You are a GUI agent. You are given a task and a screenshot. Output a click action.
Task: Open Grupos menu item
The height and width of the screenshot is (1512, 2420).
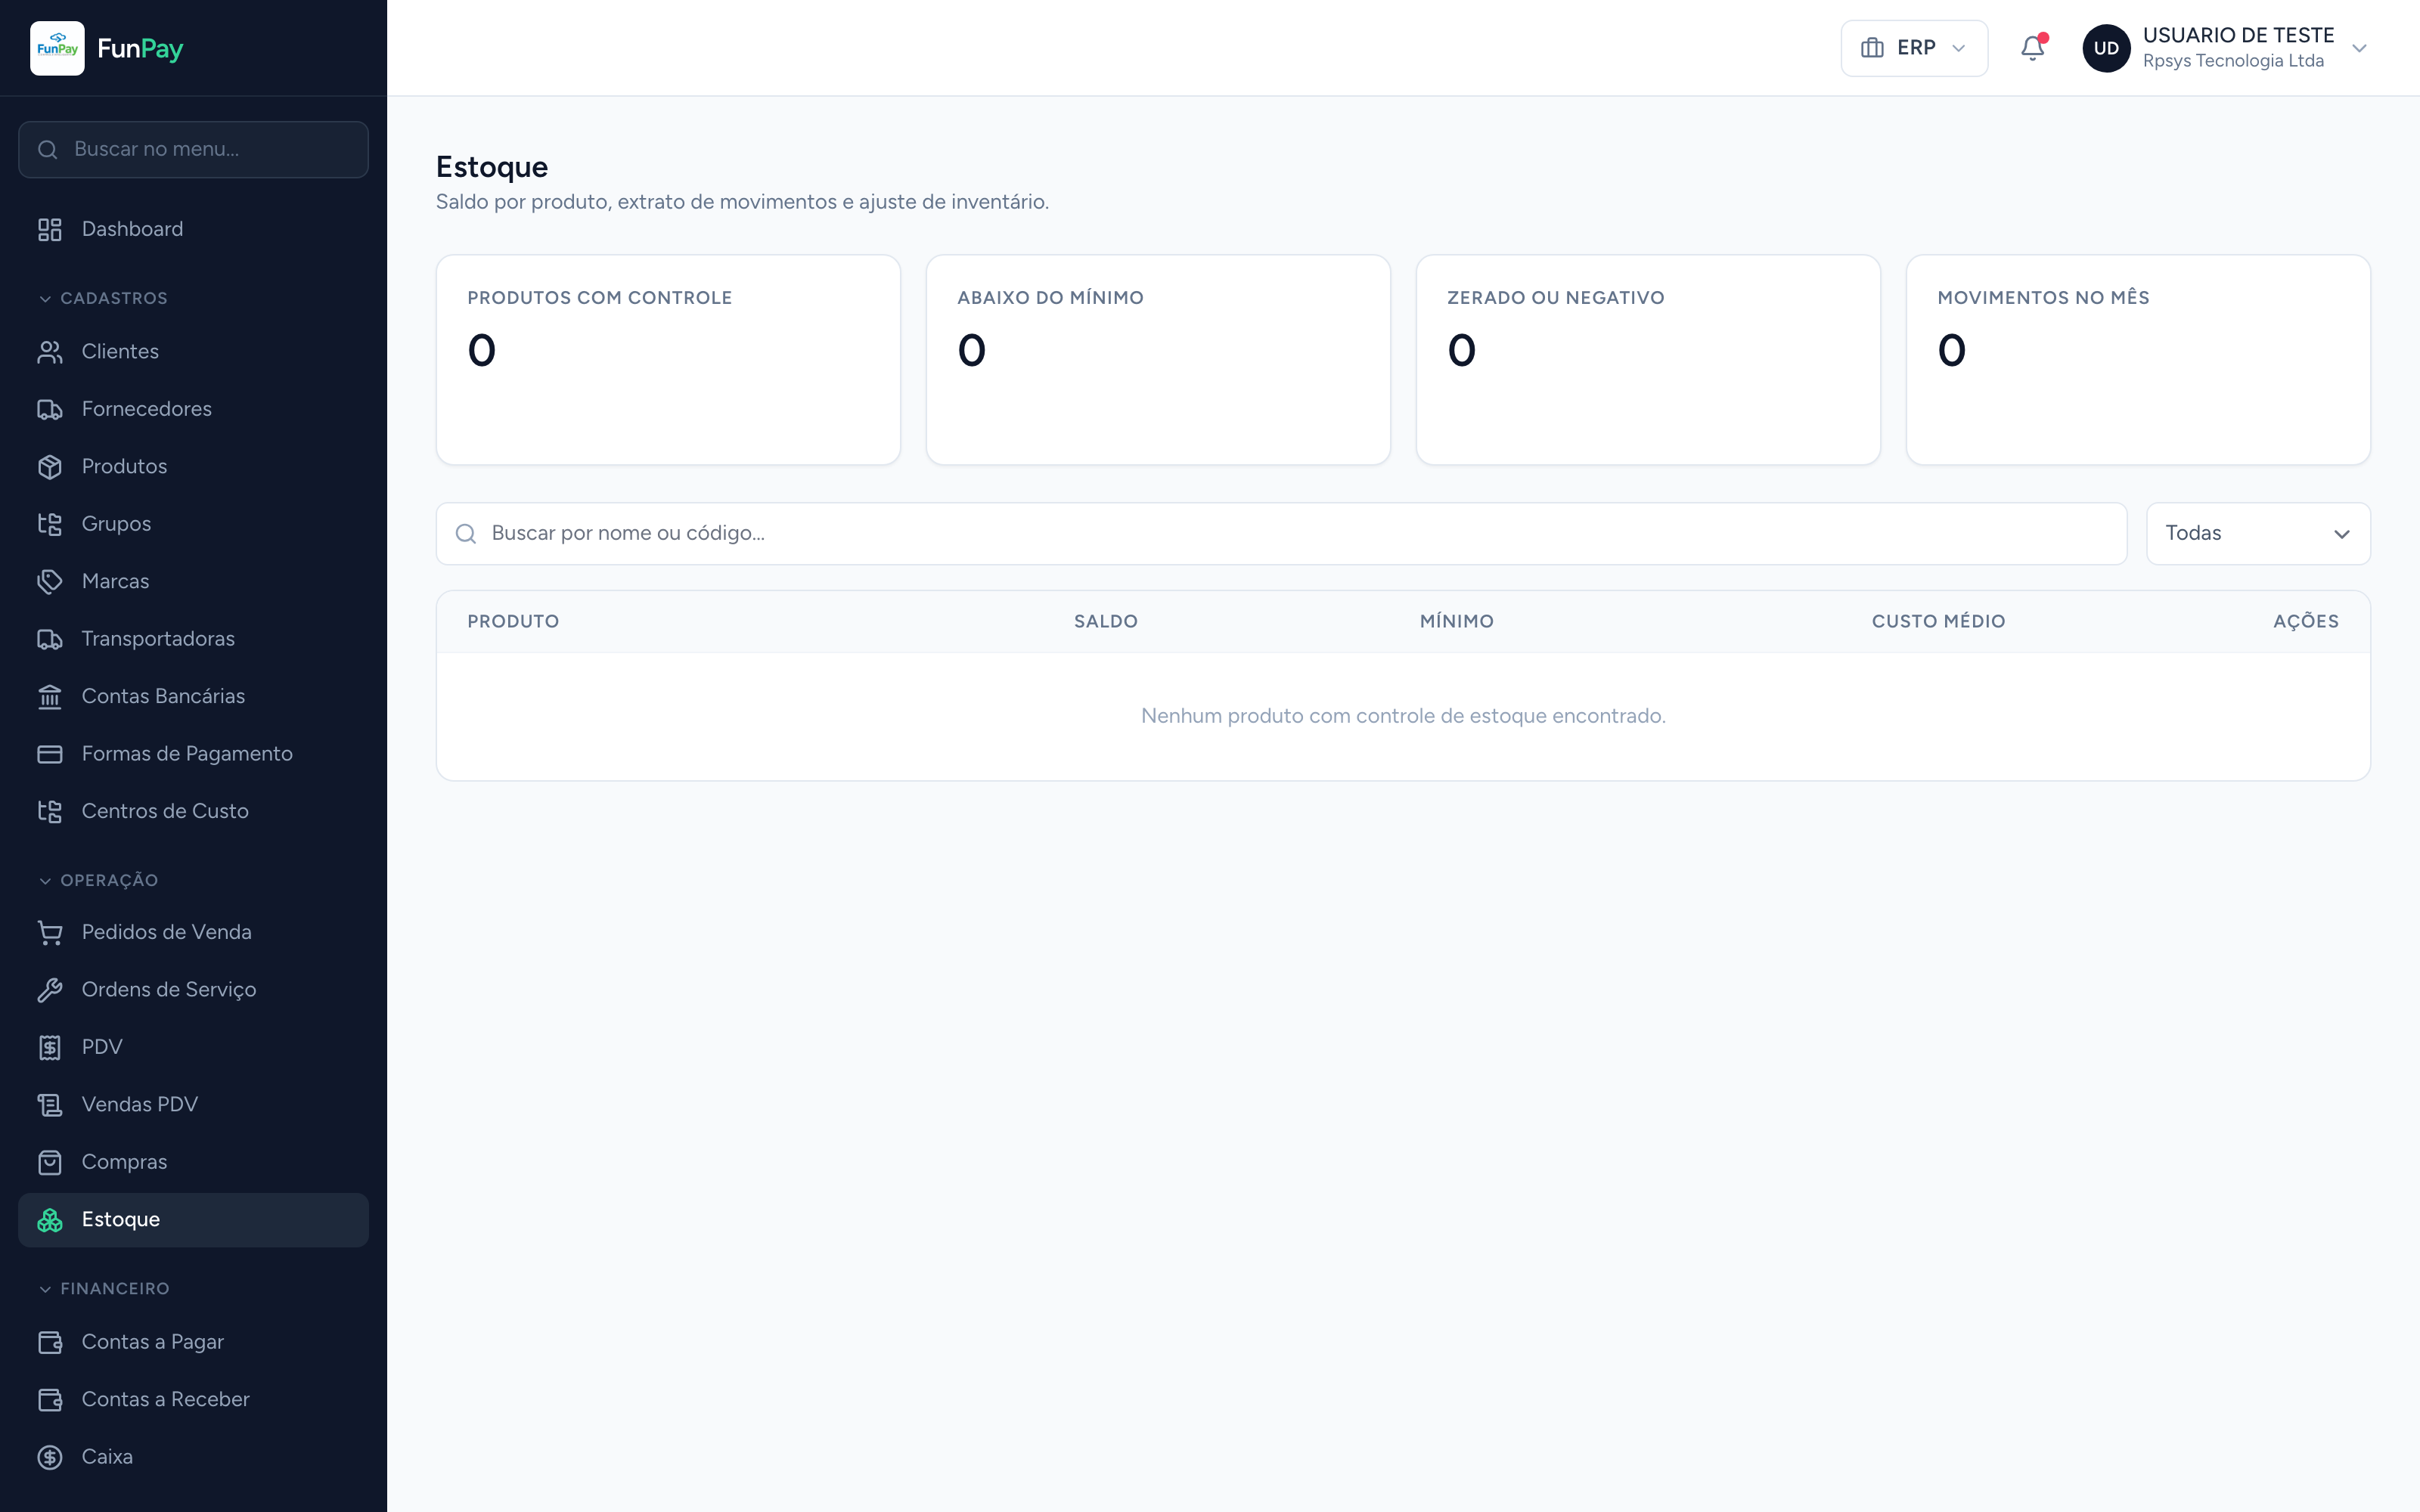[193, 524]
